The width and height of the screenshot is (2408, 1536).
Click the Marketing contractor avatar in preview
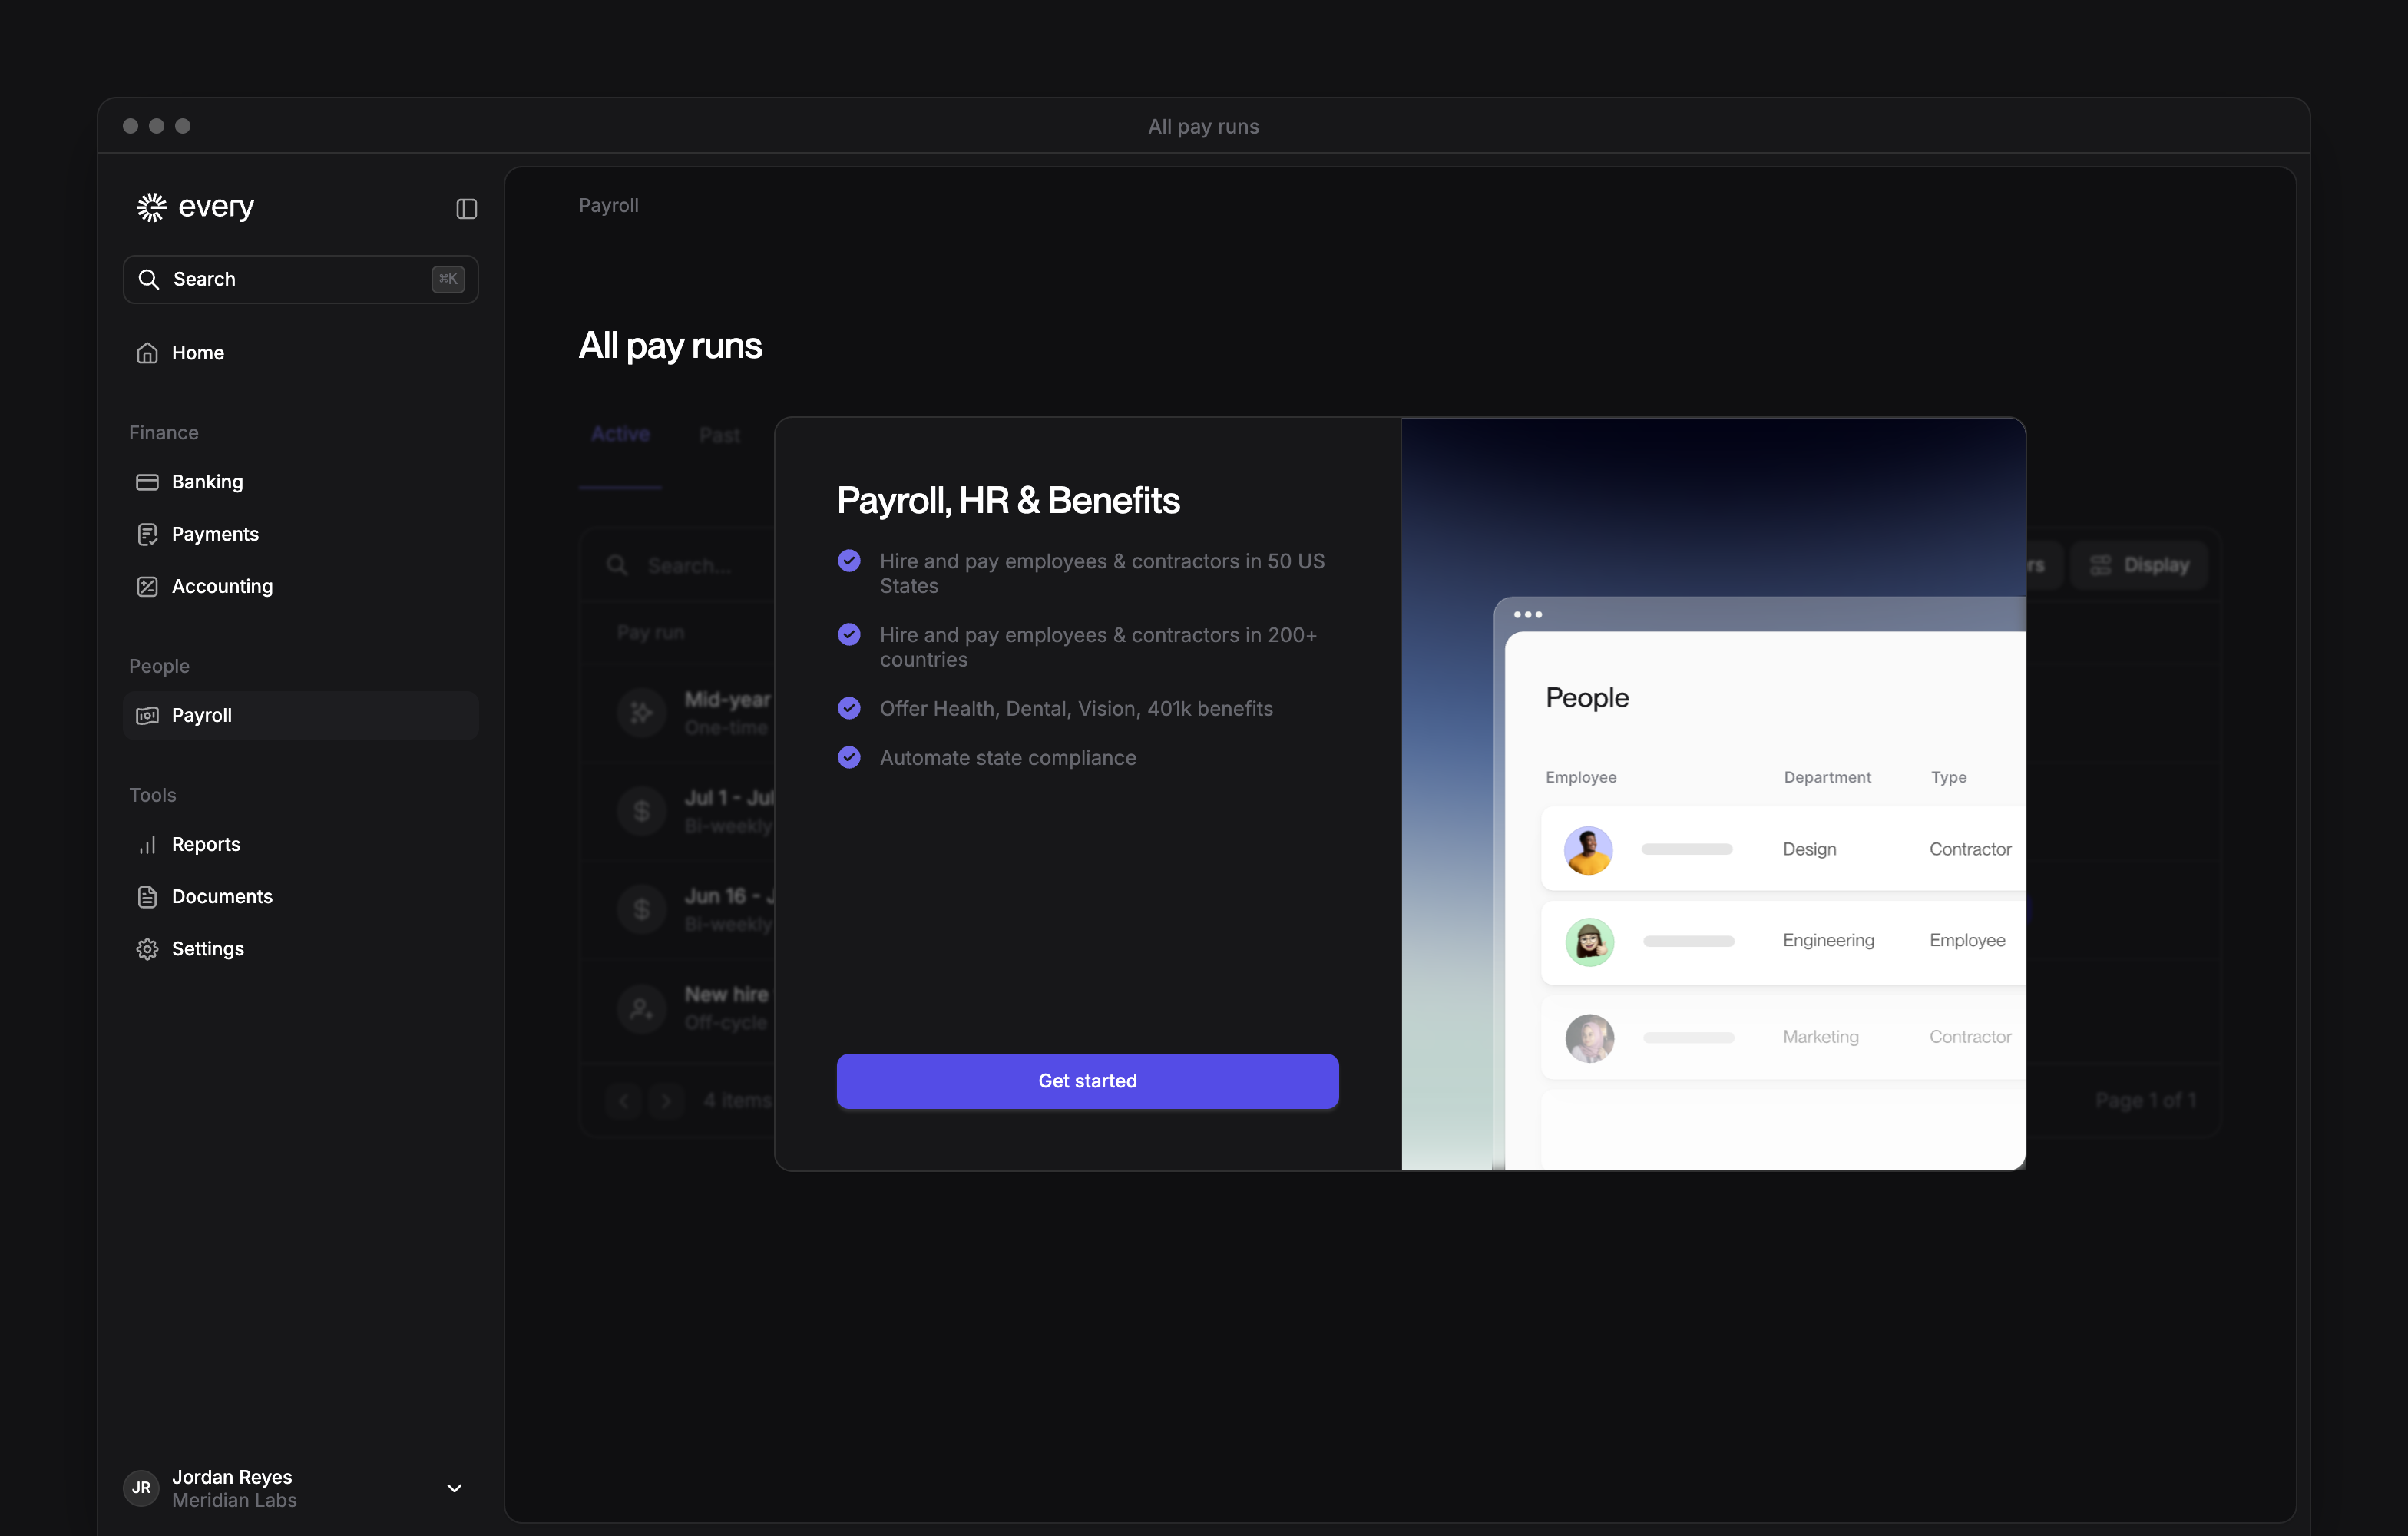1589,1038
